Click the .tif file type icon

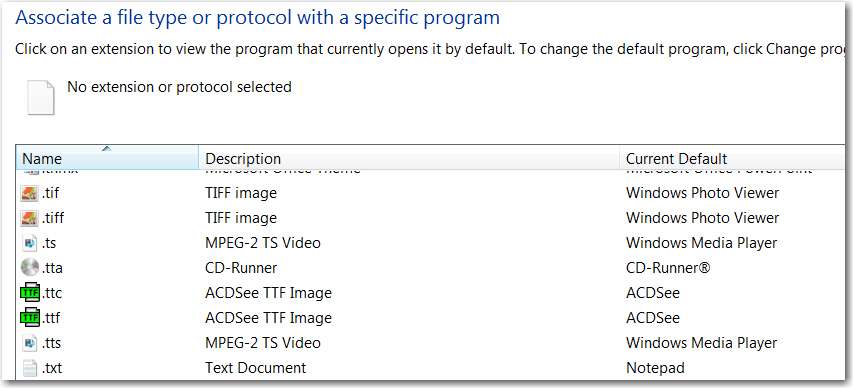click(29, 193)
